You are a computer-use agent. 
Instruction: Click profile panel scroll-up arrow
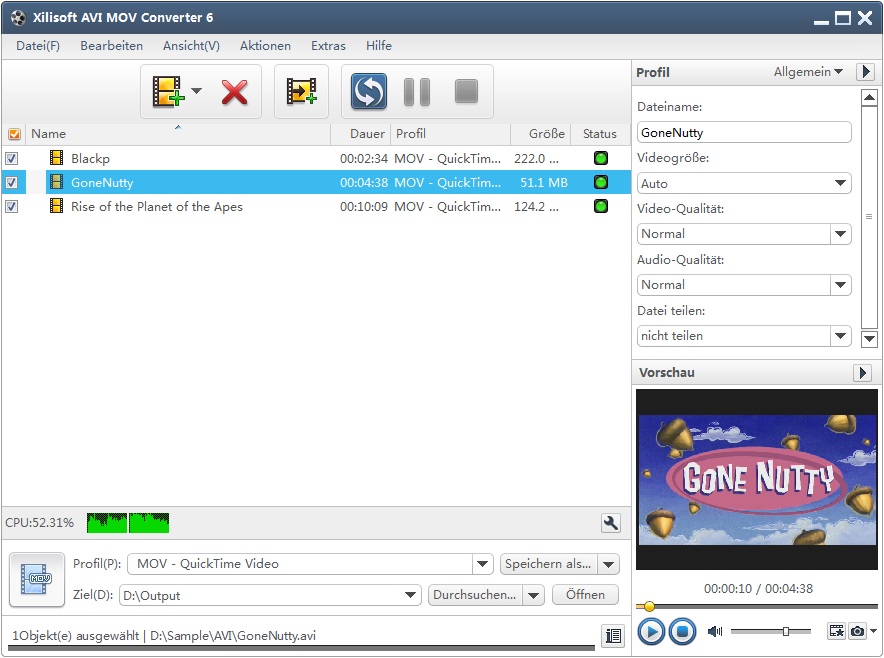coord(869,98)
